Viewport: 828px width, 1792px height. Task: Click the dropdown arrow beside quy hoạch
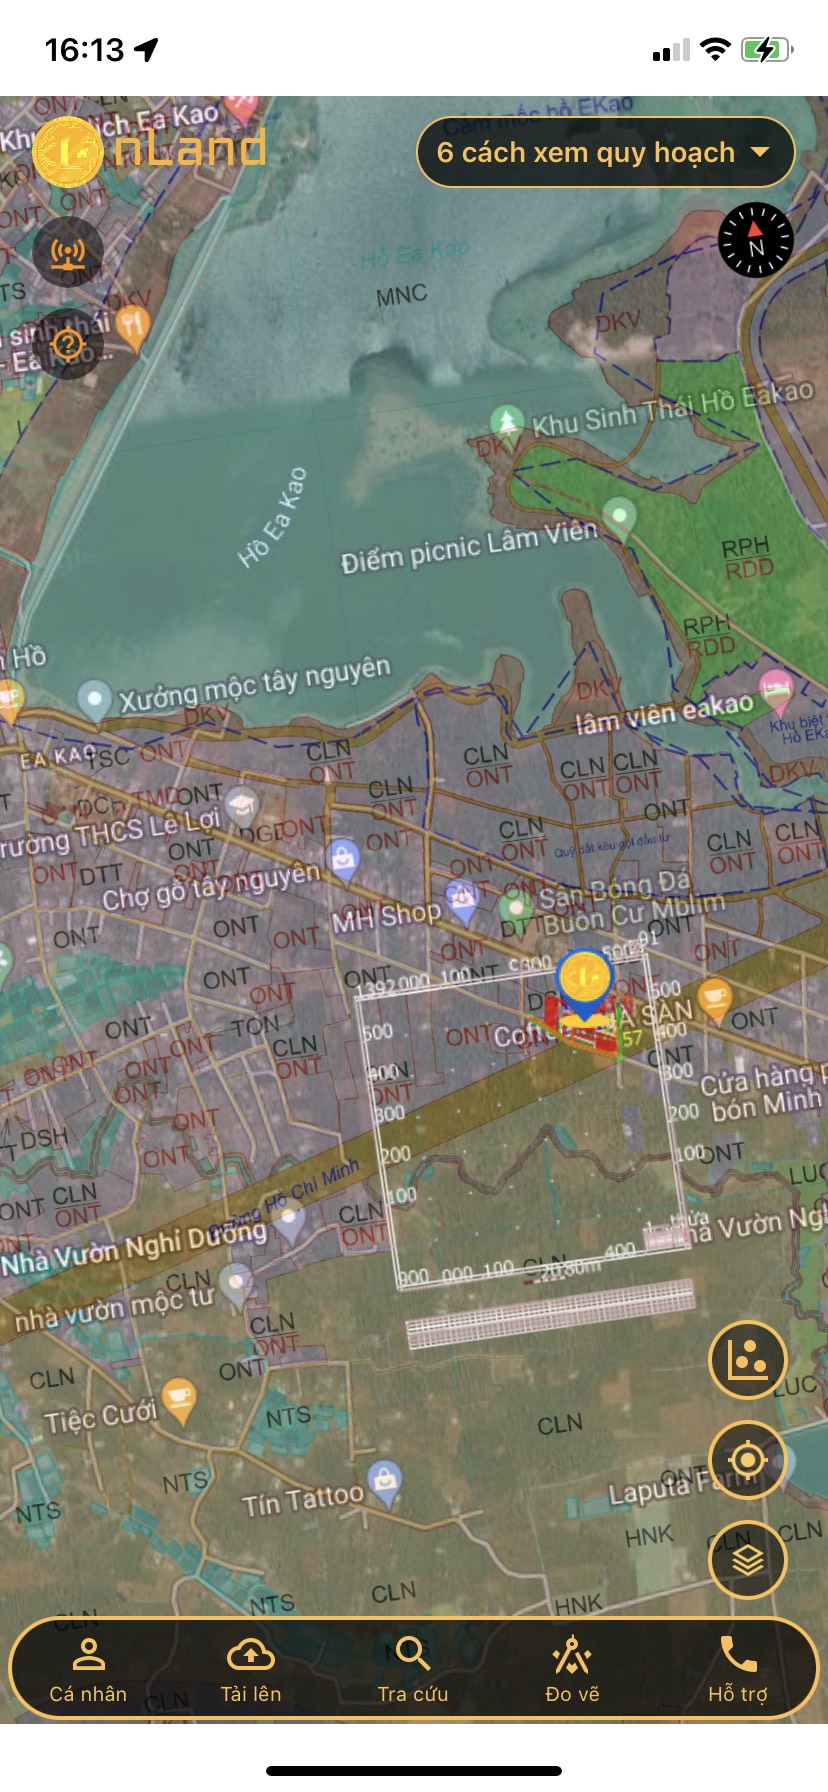pos(760,152)
